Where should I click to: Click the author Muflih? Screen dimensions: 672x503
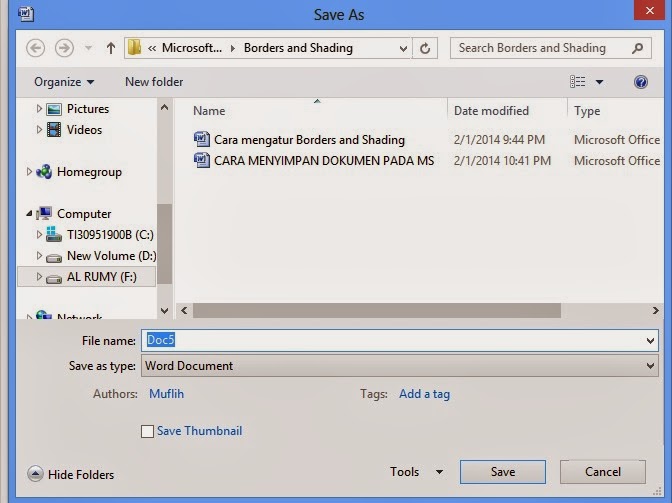coord(166,394)
